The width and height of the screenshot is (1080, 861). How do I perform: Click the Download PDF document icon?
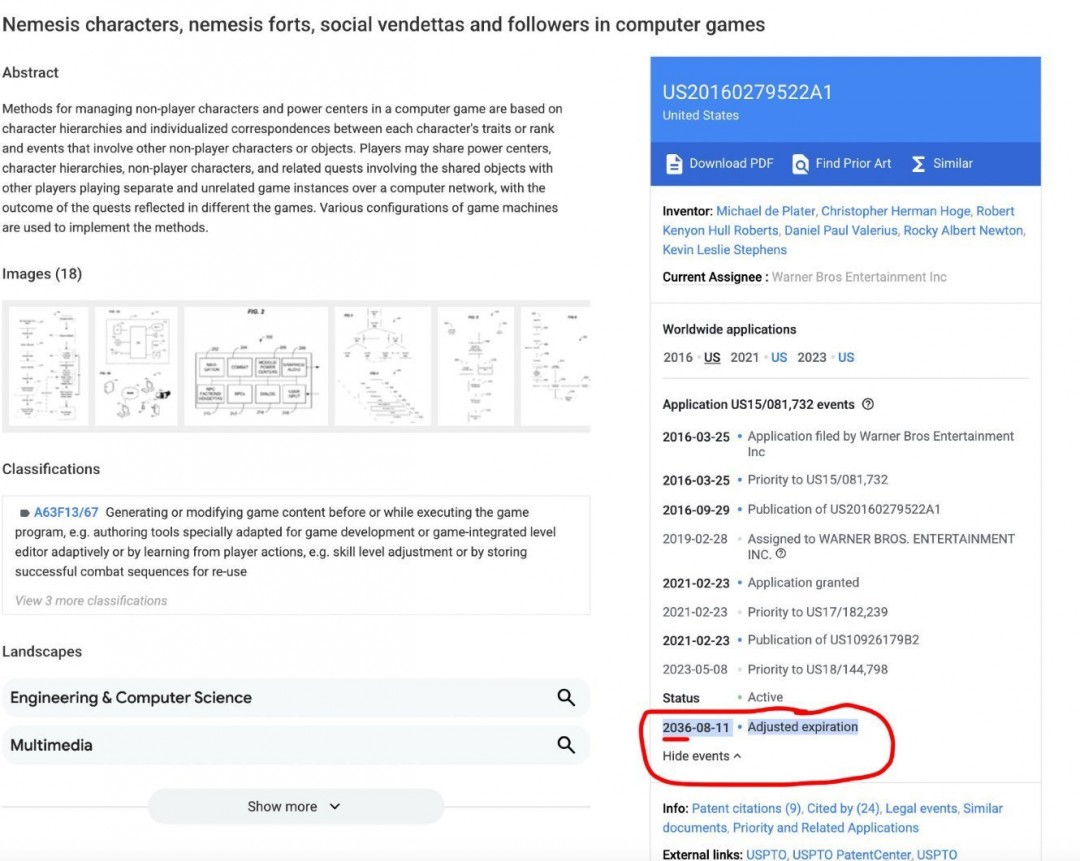(674, 164)
